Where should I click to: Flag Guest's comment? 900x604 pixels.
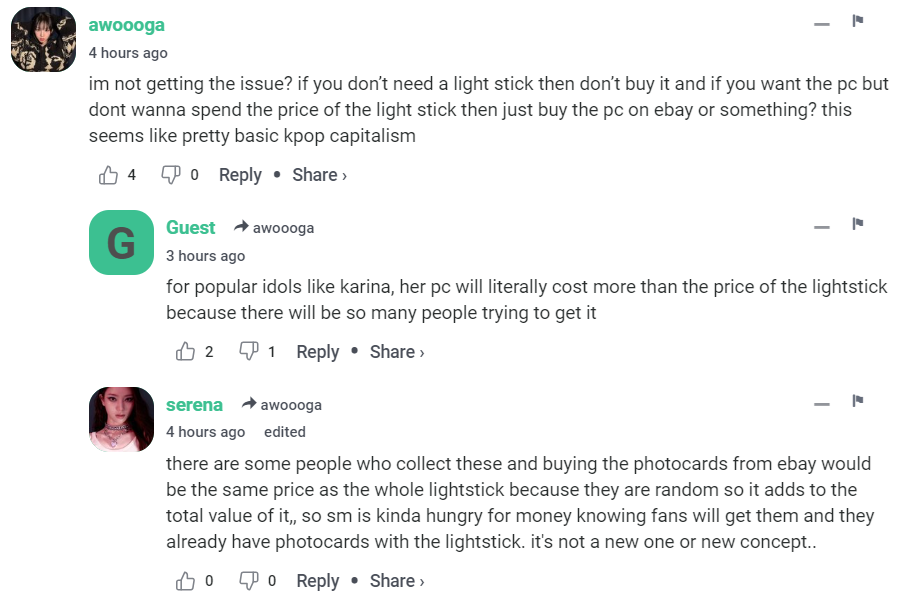[857, 224]
